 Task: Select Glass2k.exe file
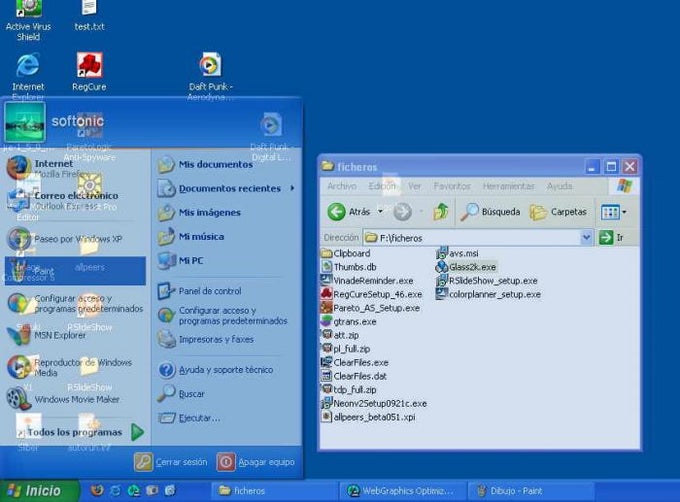point(466,267)
